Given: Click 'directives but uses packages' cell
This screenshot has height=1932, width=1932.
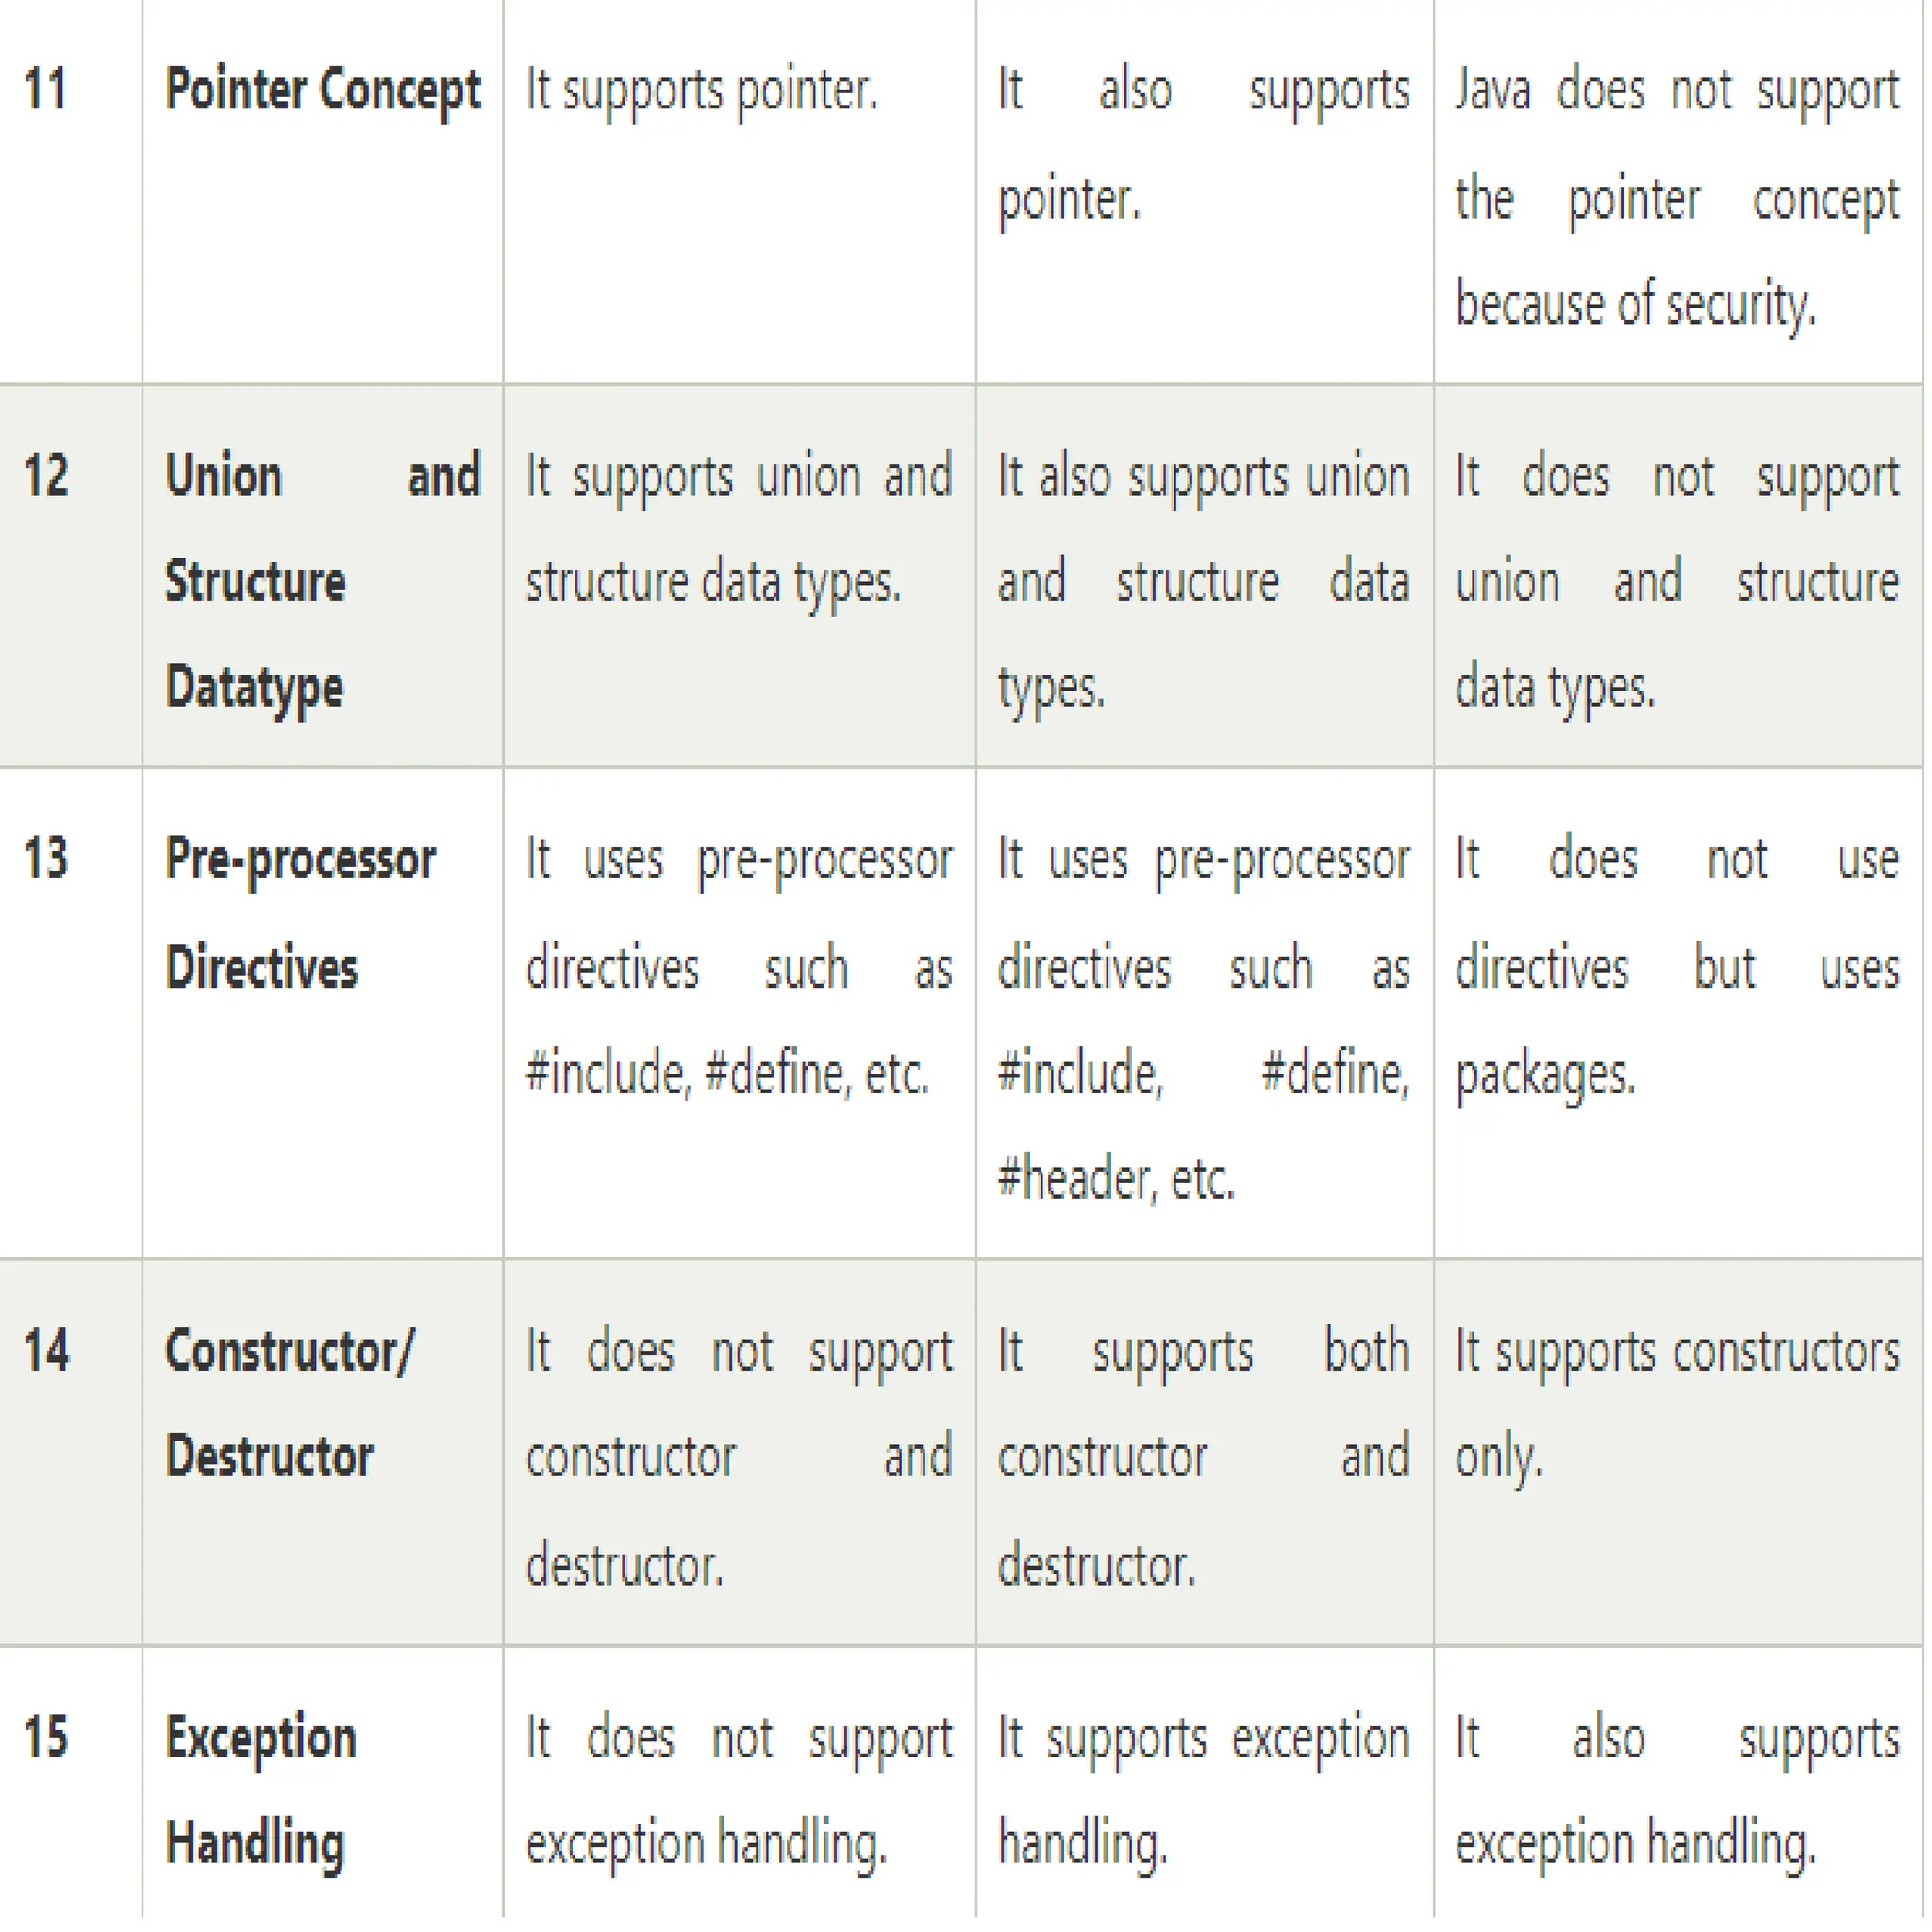Looking at the screenshot, I should point(1677,1012).
